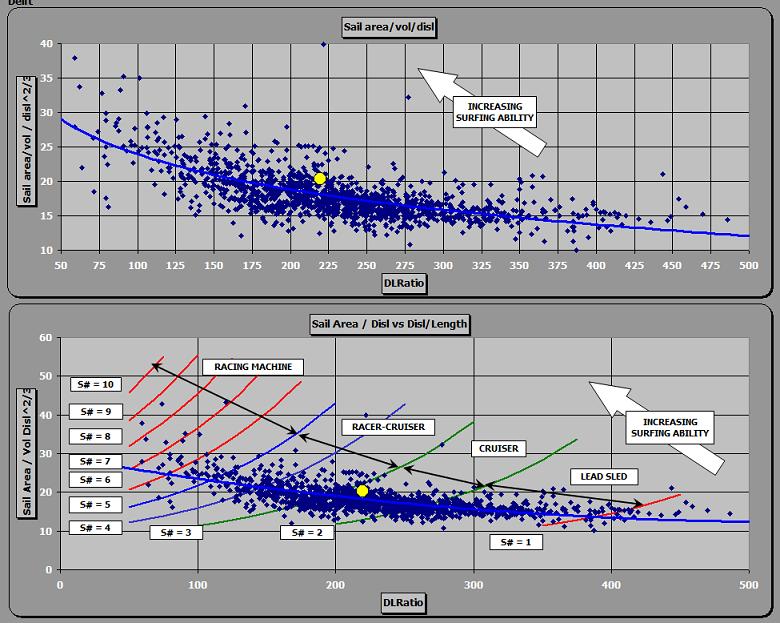The width and height of the screenshot is (780, 623).
Task: Click the '500' tick on top chart x-axis
Action: (749, 265)
